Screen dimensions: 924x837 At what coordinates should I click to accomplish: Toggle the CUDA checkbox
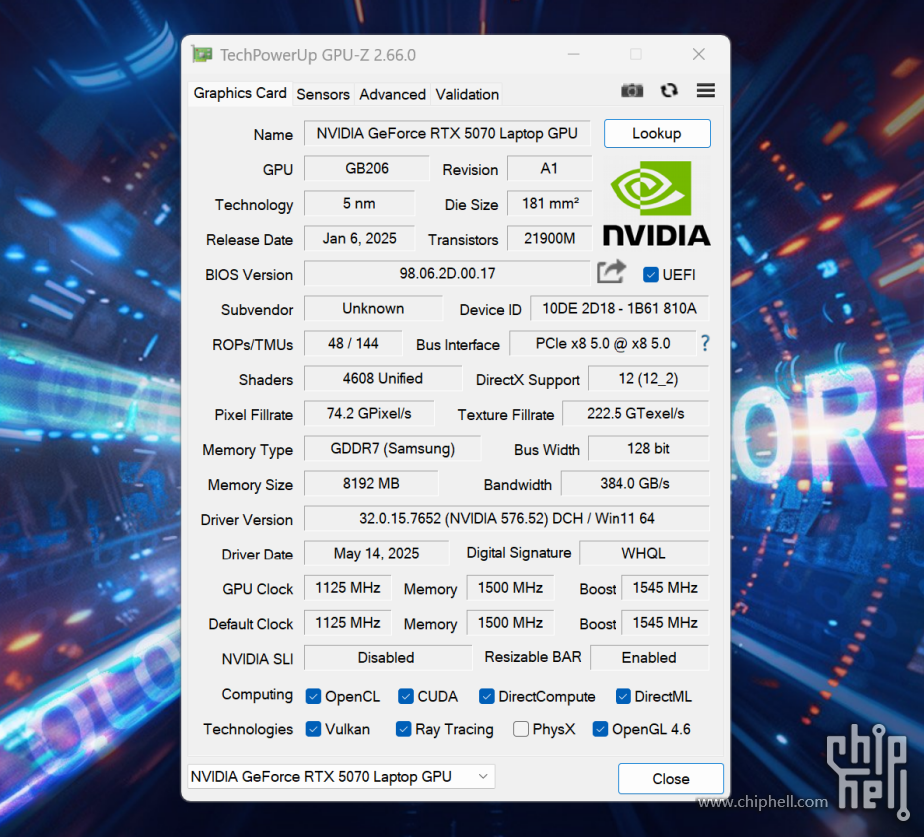pyautogui.click(x=405, y=697)
